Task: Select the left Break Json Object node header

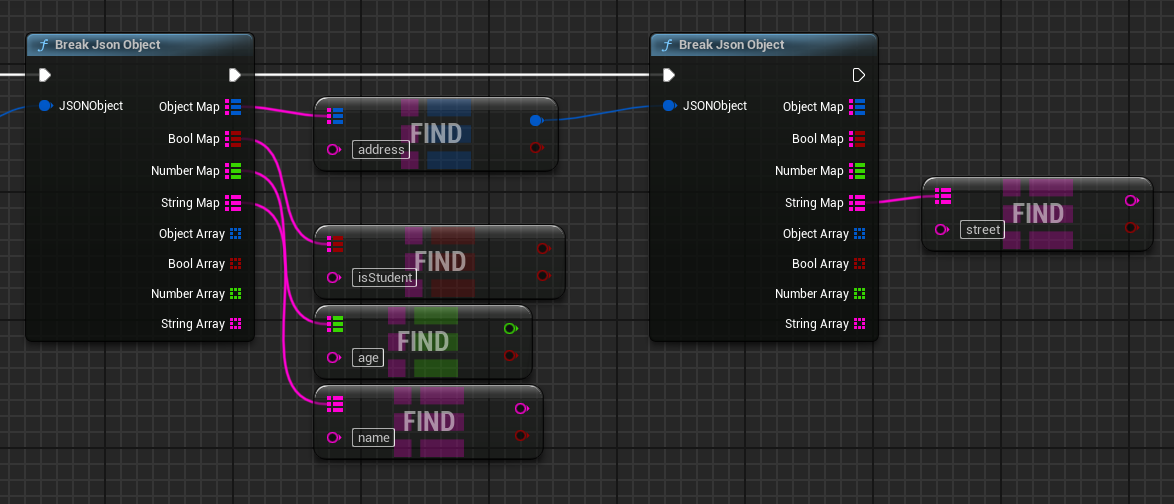Action: (107, 45)
